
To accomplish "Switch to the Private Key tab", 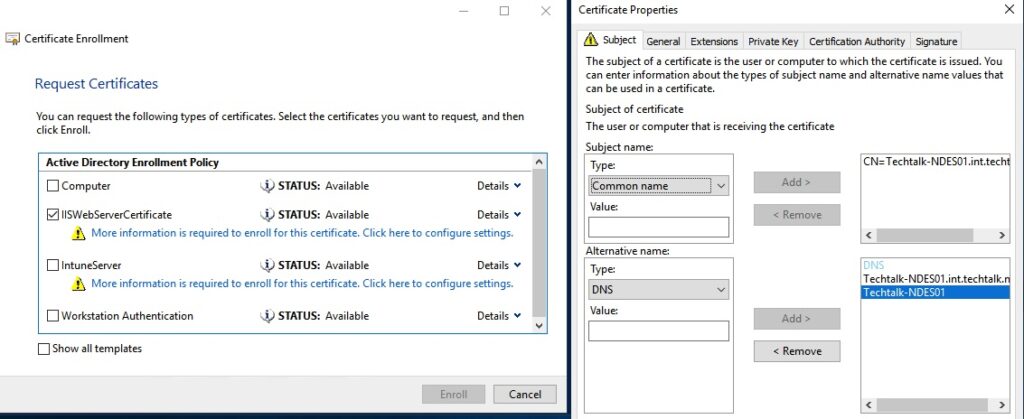I will click(x=773, y=41).
